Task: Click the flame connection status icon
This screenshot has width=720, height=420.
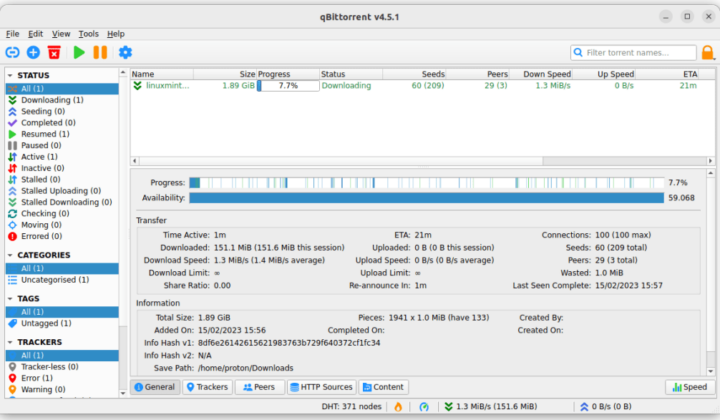Action: (x=398, y=407)
